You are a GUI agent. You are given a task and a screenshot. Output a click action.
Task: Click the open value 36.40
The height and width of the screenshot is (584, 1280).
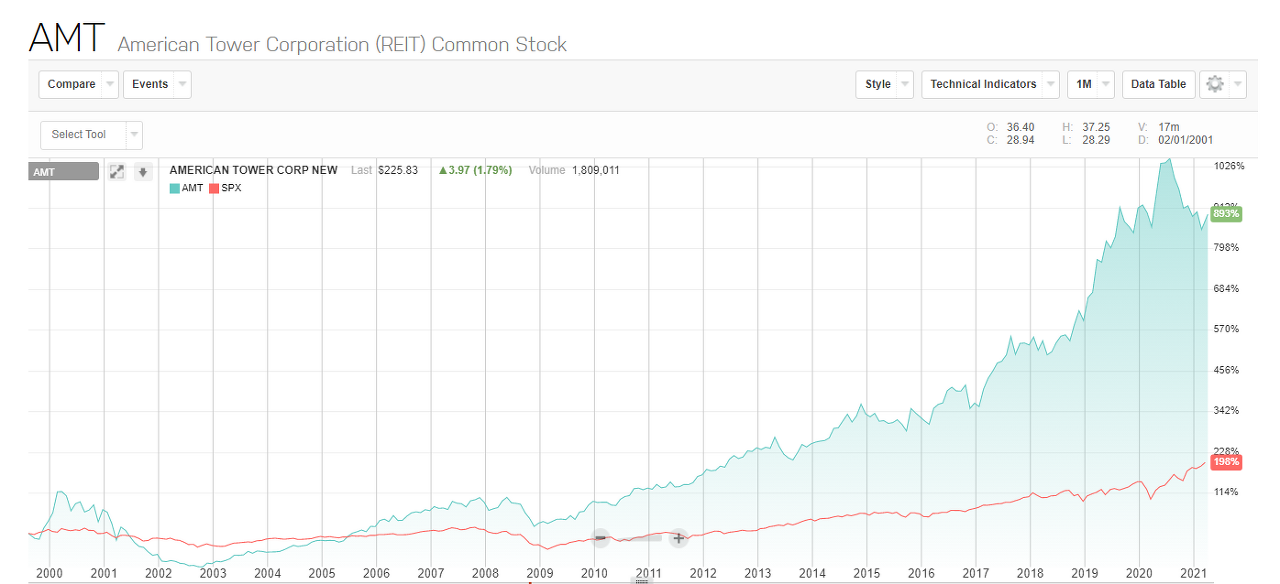pos(1021,127)
